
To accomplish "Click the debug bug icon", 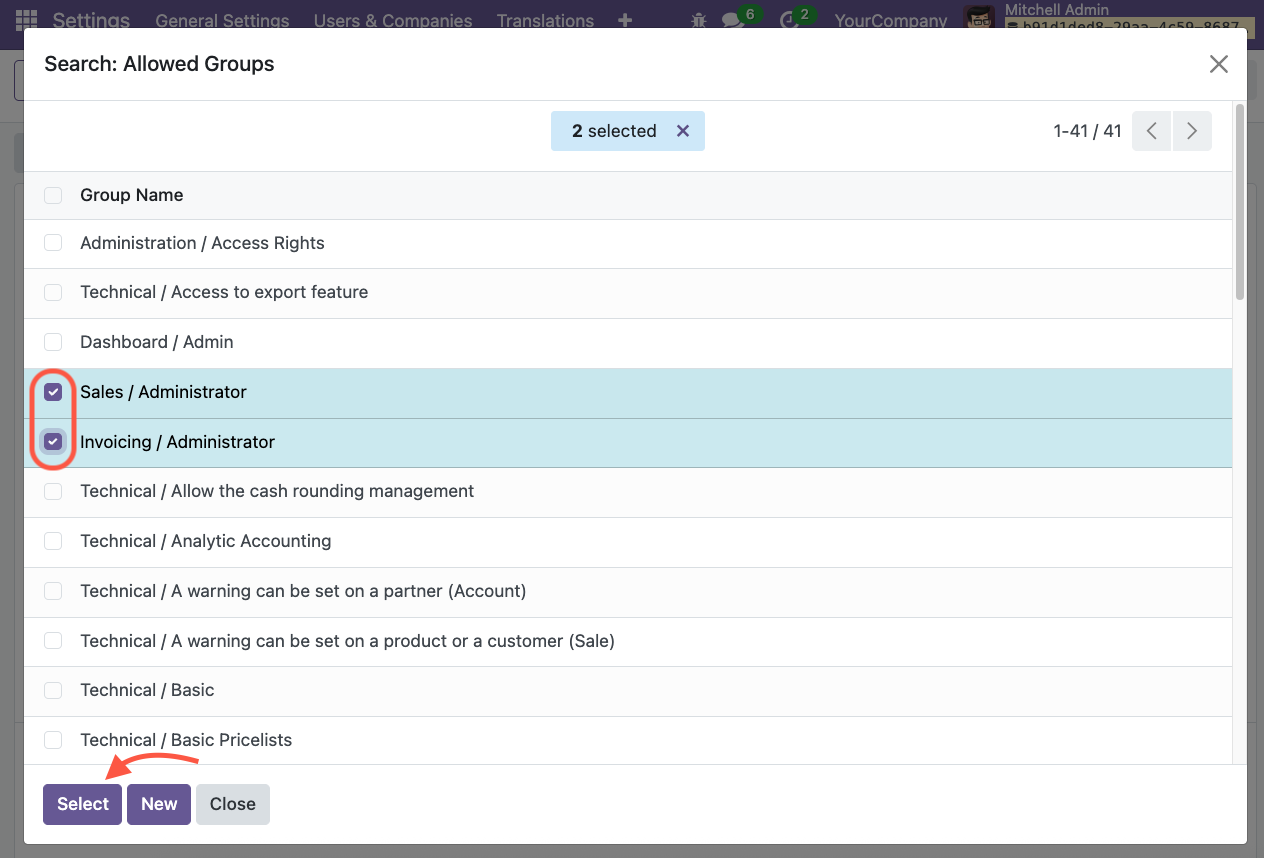I will [698, 20].
